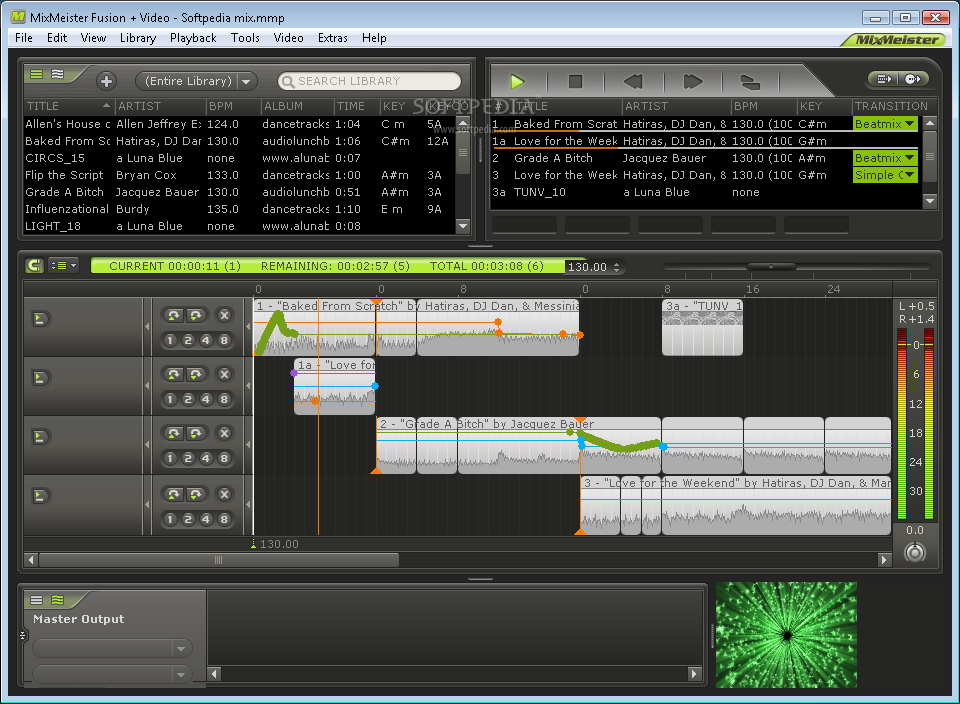Click the X button on third track

pos(225,433)
